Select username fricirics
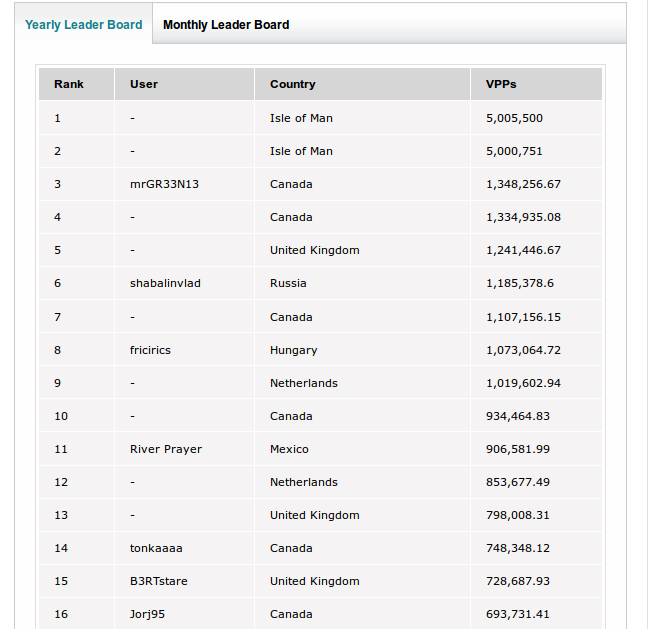The width and height of the screenshot is (656, 629). [x=150, y=350]
